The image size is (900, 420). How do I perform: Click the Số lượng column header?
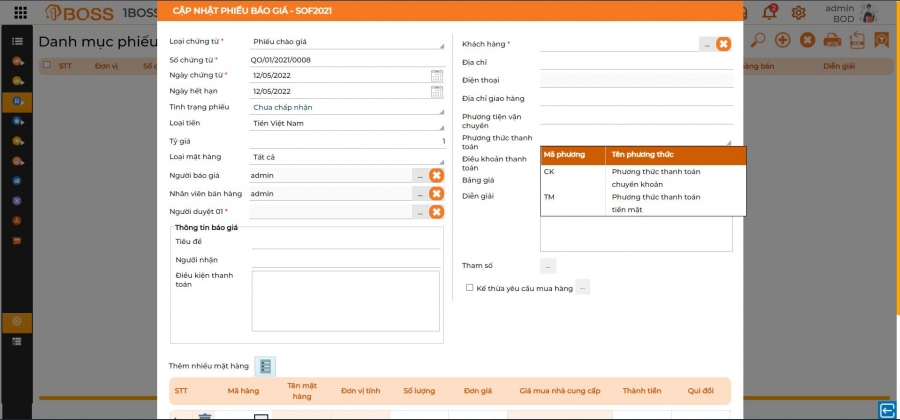419,391
